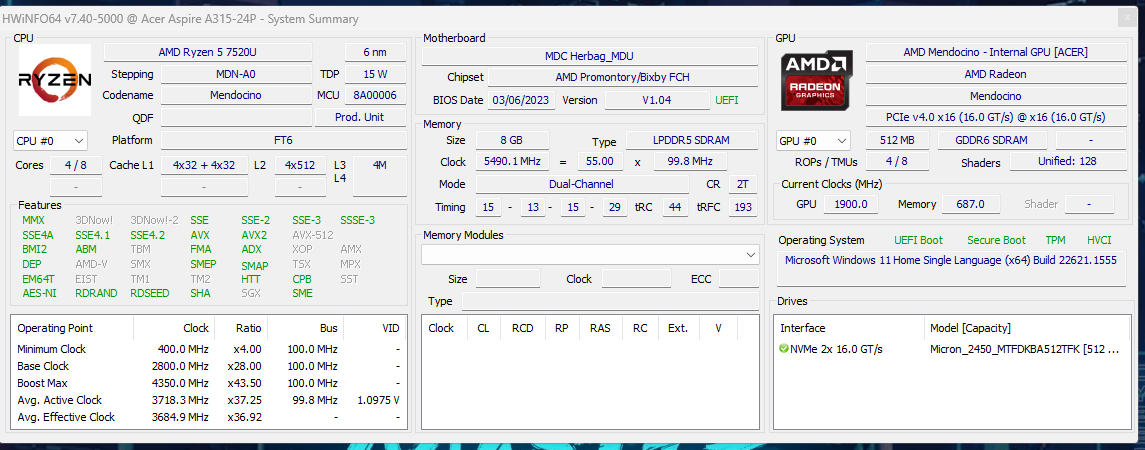Click the 8A00006 MCU value
The height and width of the screenshot is (450, 1145).
click(x=376, y=96)
